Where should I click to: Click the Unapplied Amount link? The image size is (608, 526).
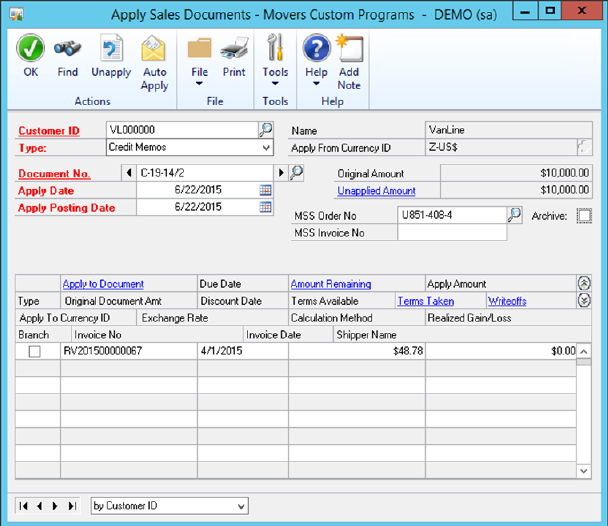(x=376, y=191)
